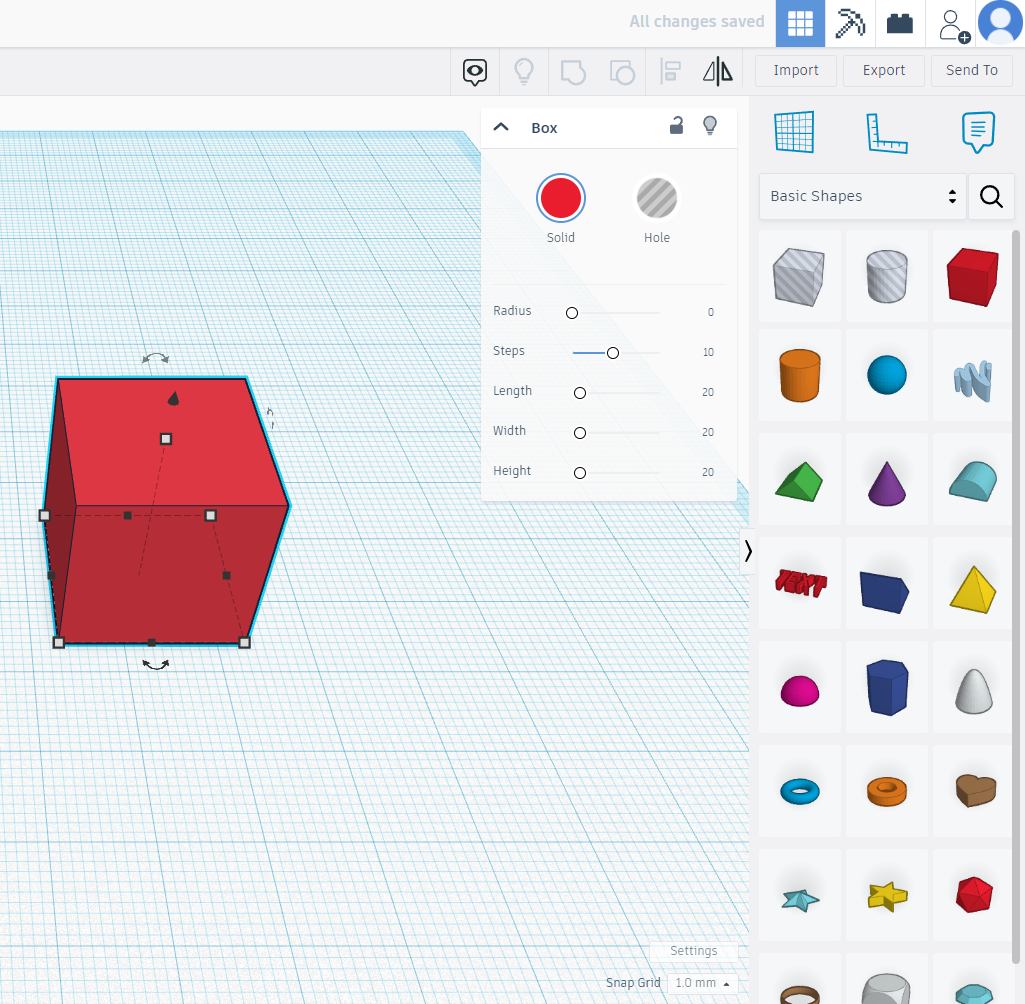Click the Group icon
Image resolution: width=1025 pixels, height=1004 pixels.
pos(572,71)
